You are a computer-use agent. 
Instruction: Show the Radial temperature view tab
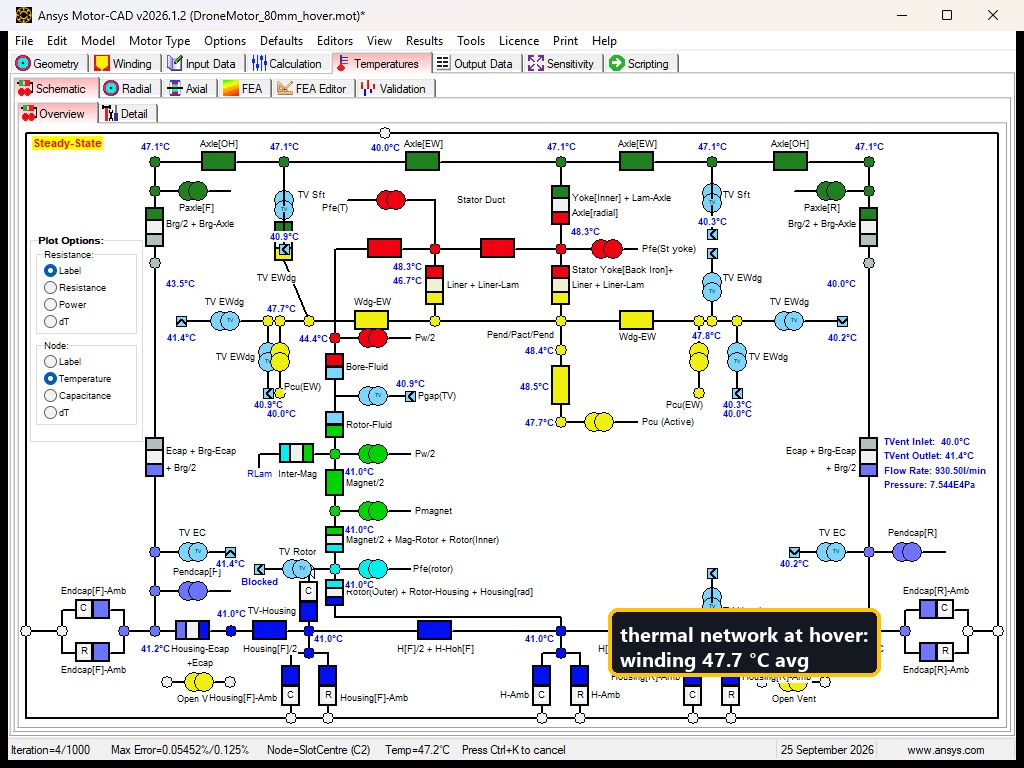[128, 88]
